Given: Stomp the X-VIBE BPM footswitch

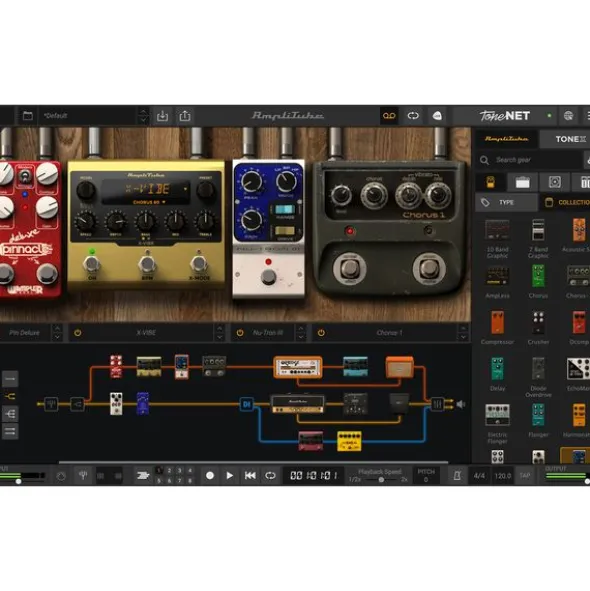Looking at the screenshot, I should pyautogui.click(x=147, y=264).
